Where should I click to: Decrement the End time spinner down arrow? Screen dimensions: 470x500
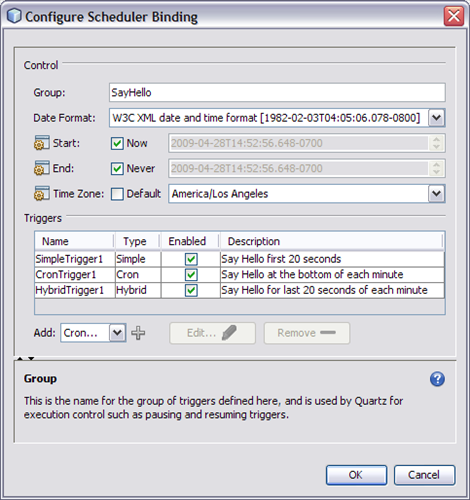click(436, 172)
